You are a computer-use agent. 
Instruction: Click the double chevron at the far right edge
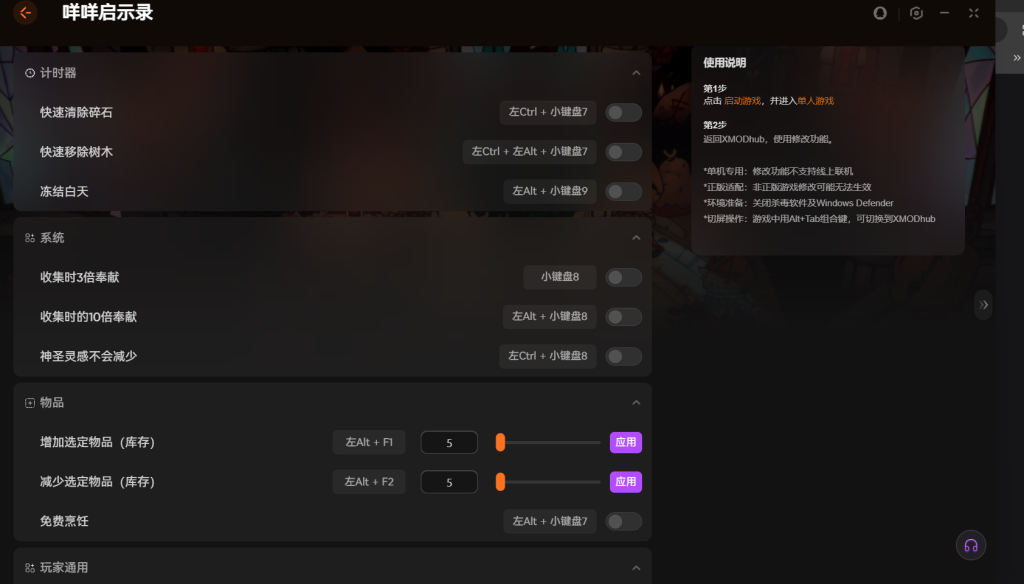coord(1016,57)
